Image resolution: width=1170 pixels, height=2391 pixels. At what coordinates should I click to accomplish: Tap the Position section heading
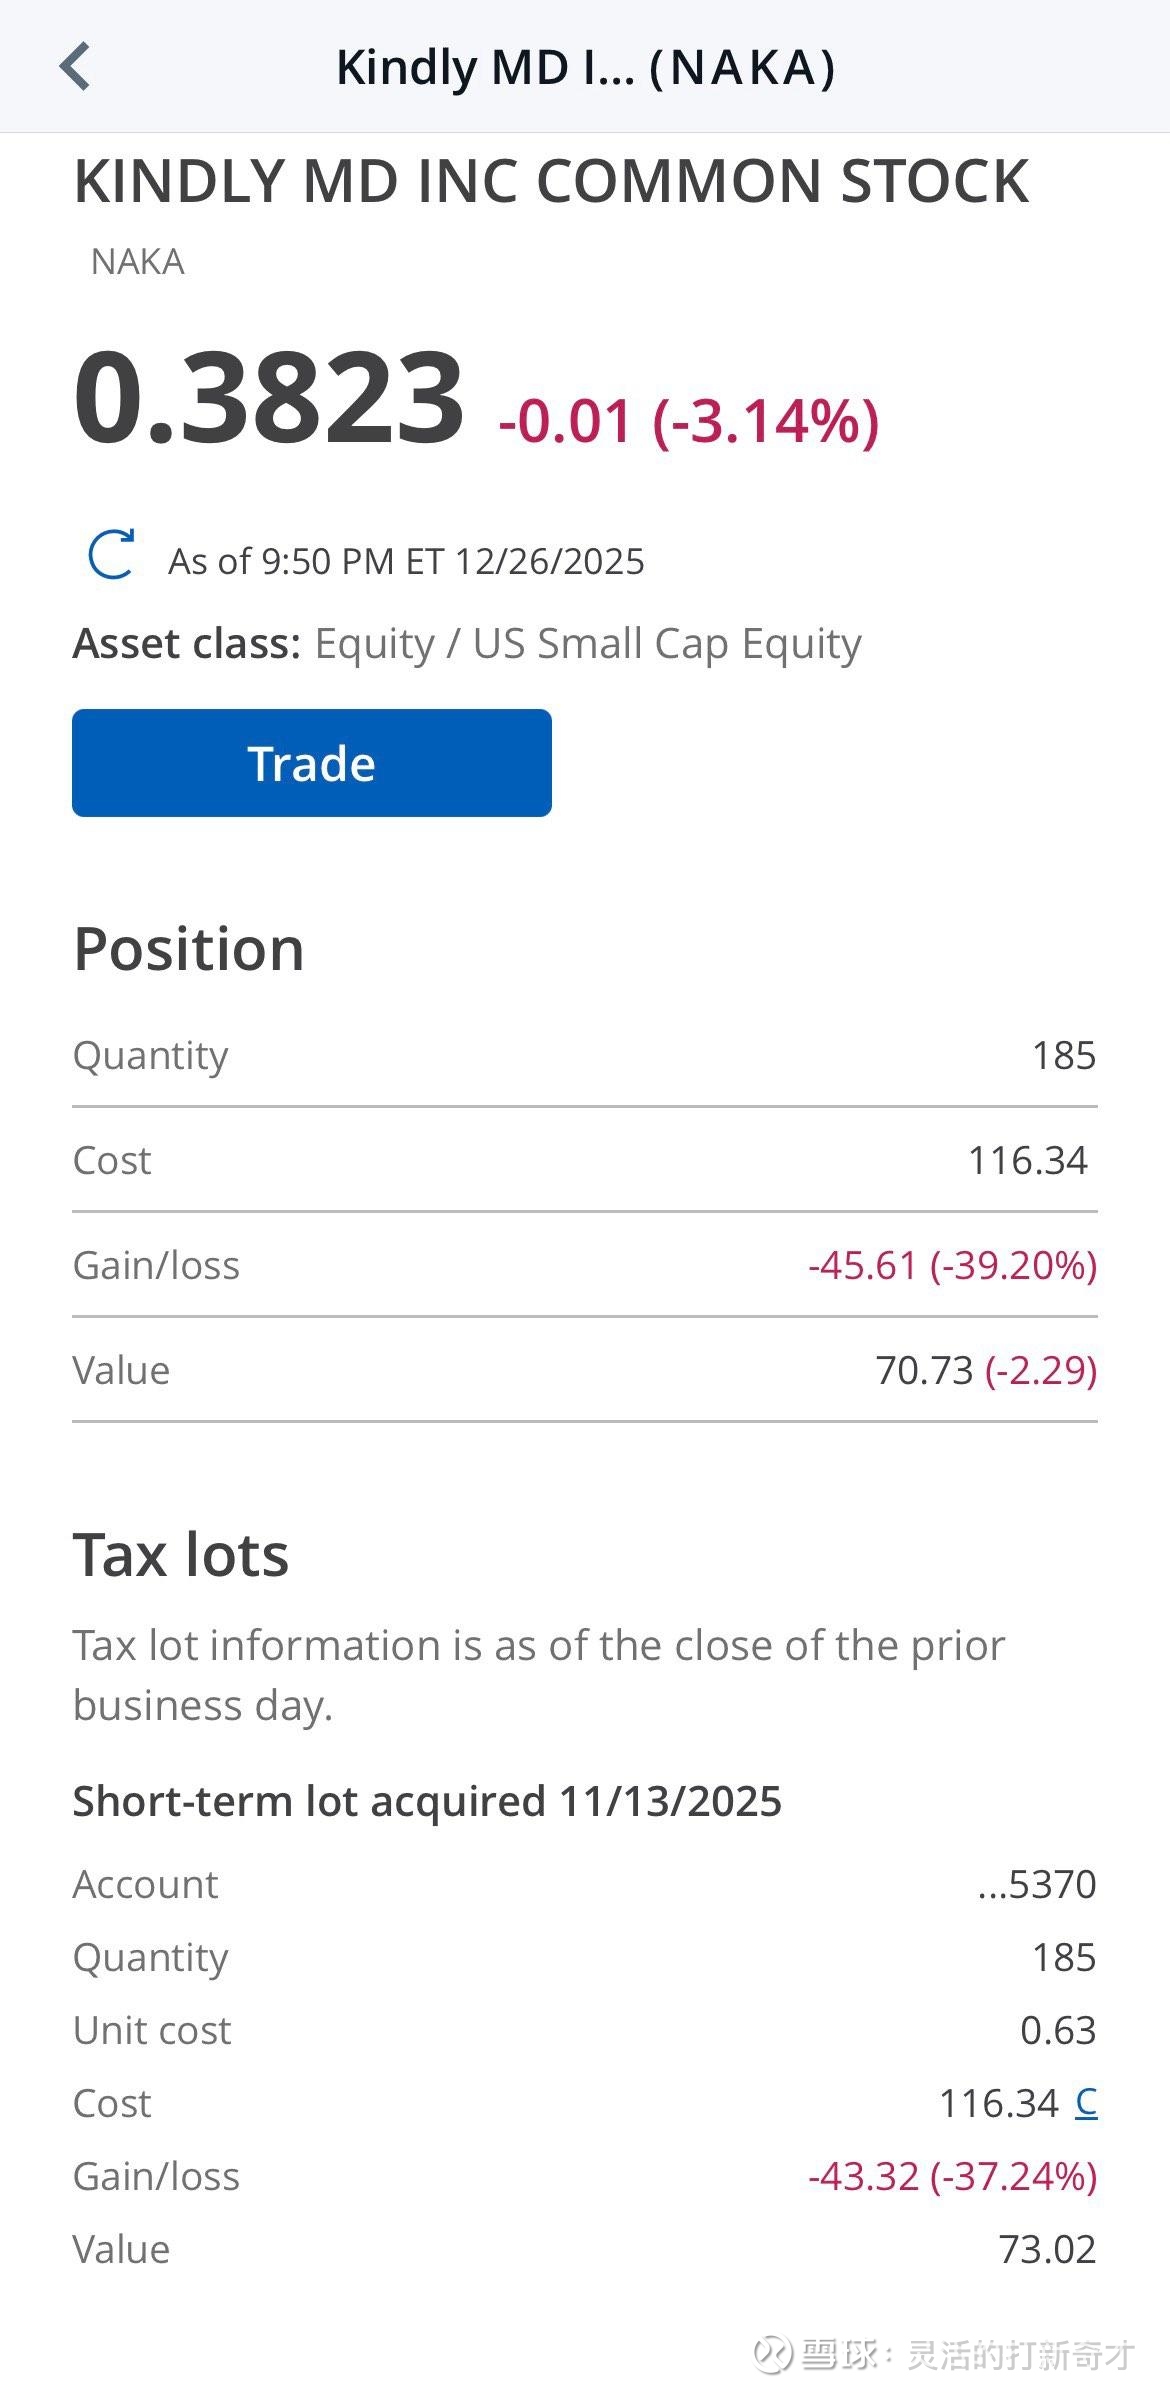pos(189,949)
